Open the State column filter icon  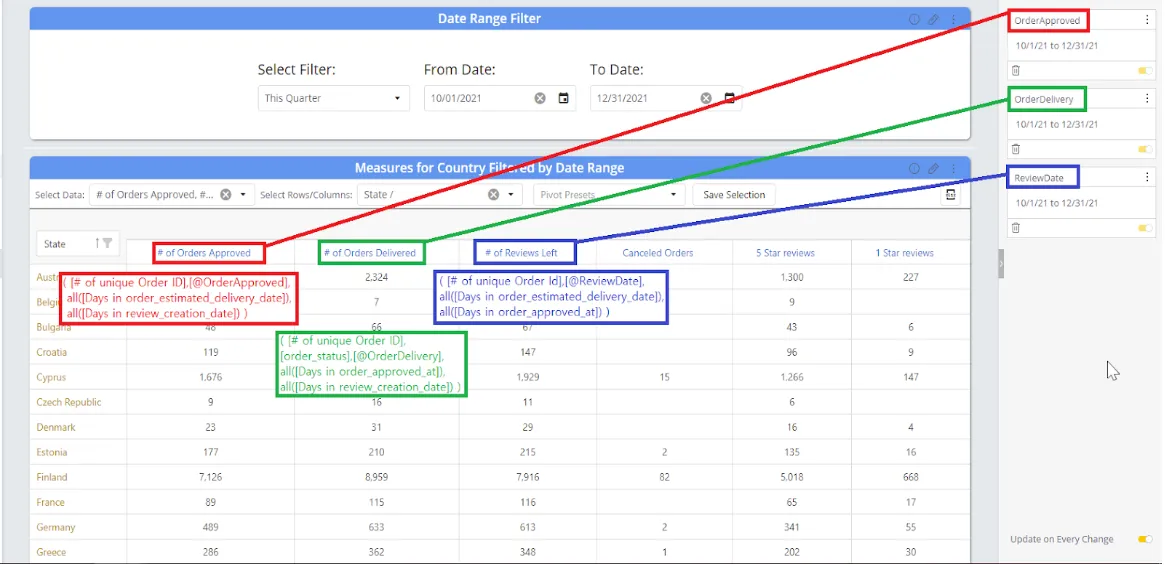pyautogui.click(x=108, y=243)
